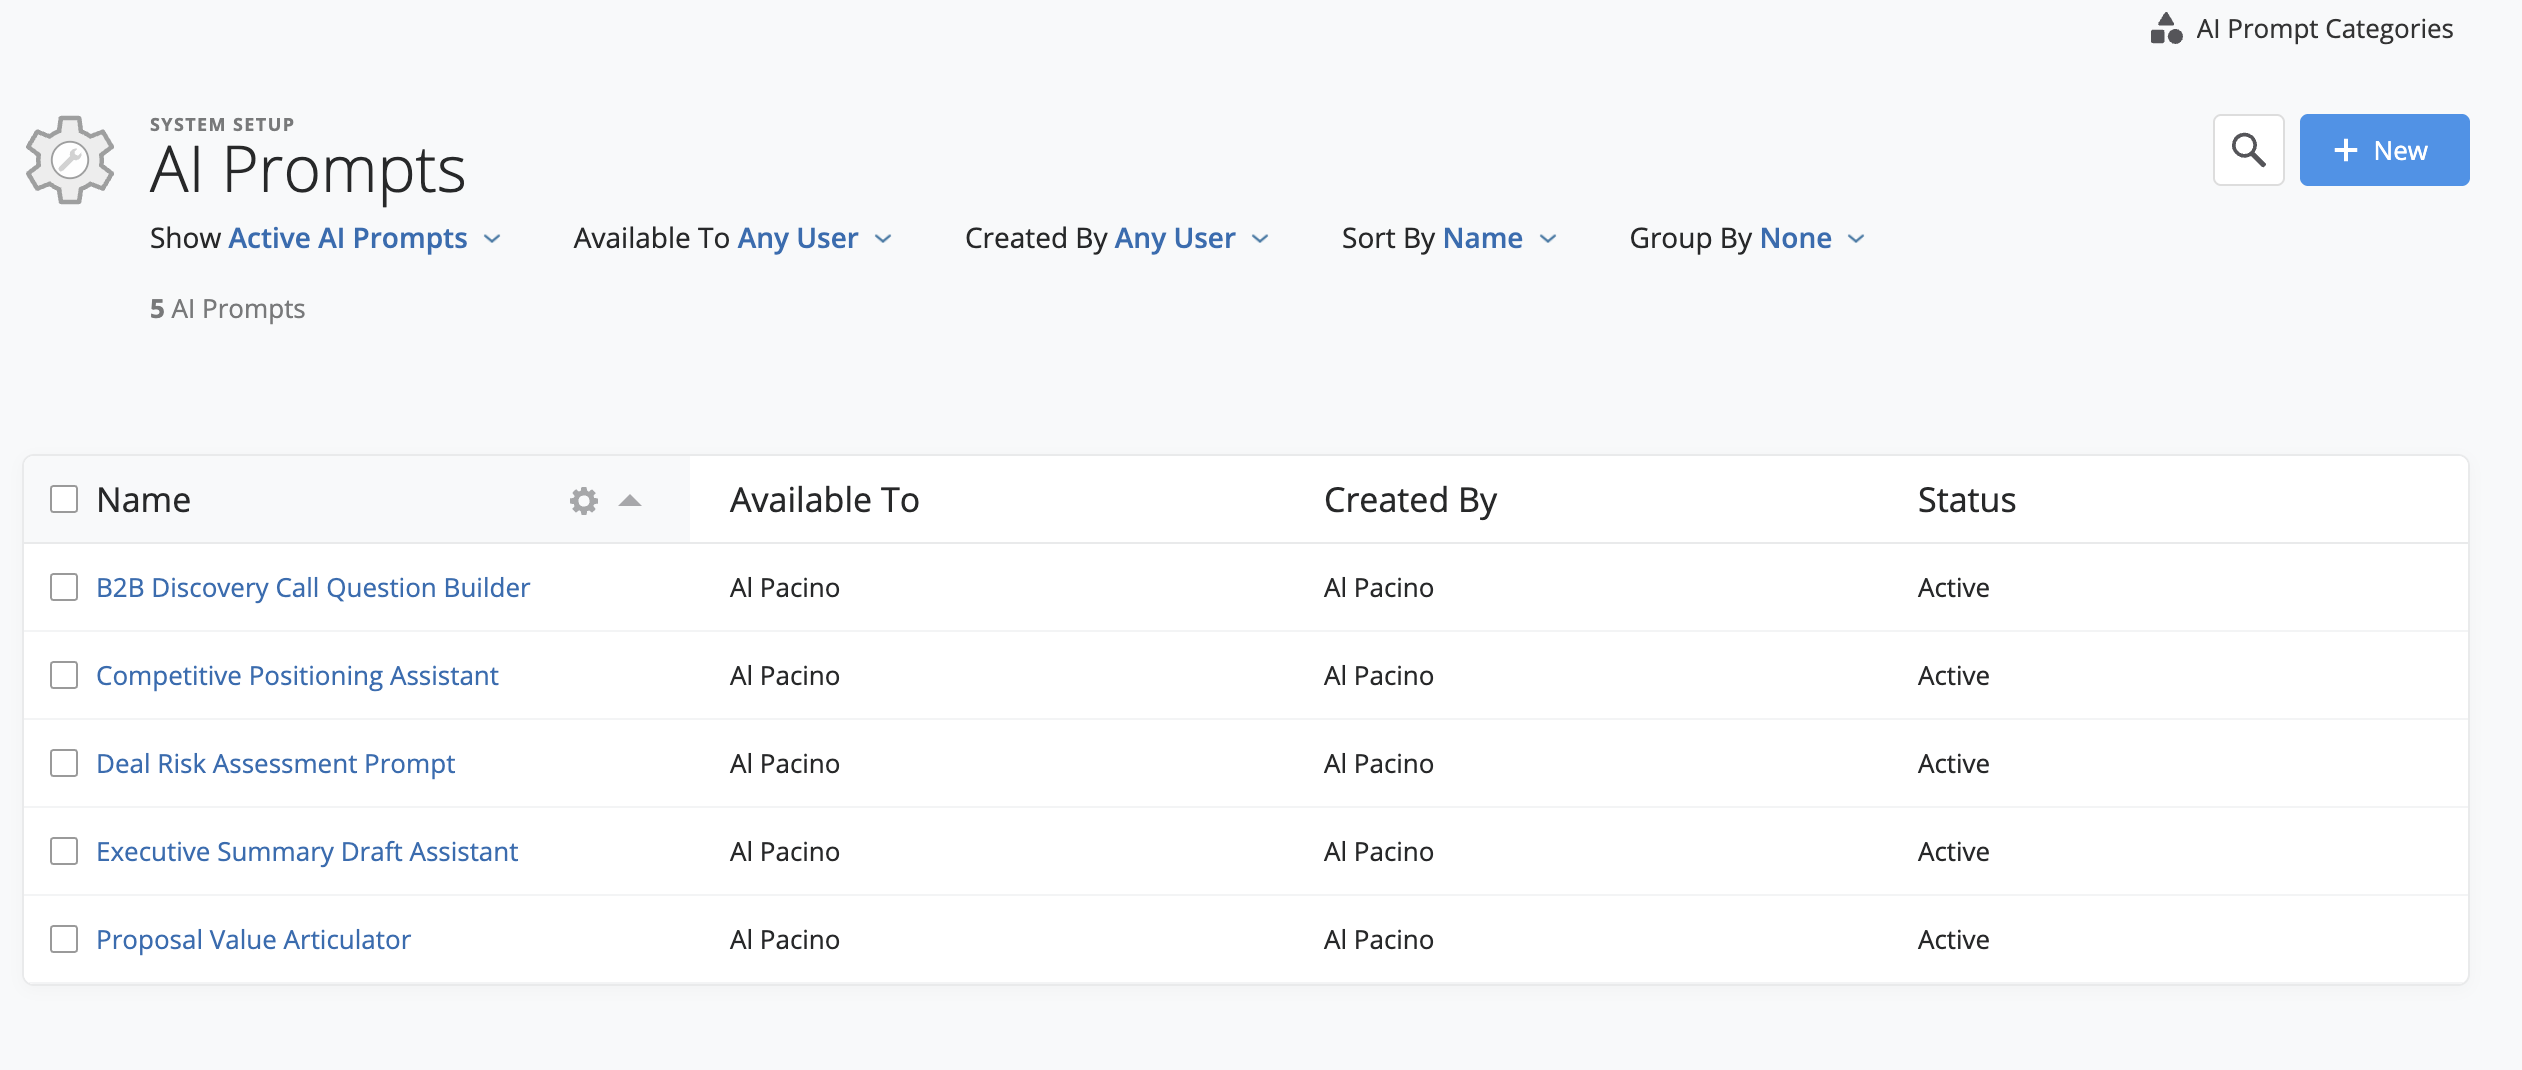Click the System Setup gear icon
This screenshot has width=2522, height=1070.
[70, 160]
